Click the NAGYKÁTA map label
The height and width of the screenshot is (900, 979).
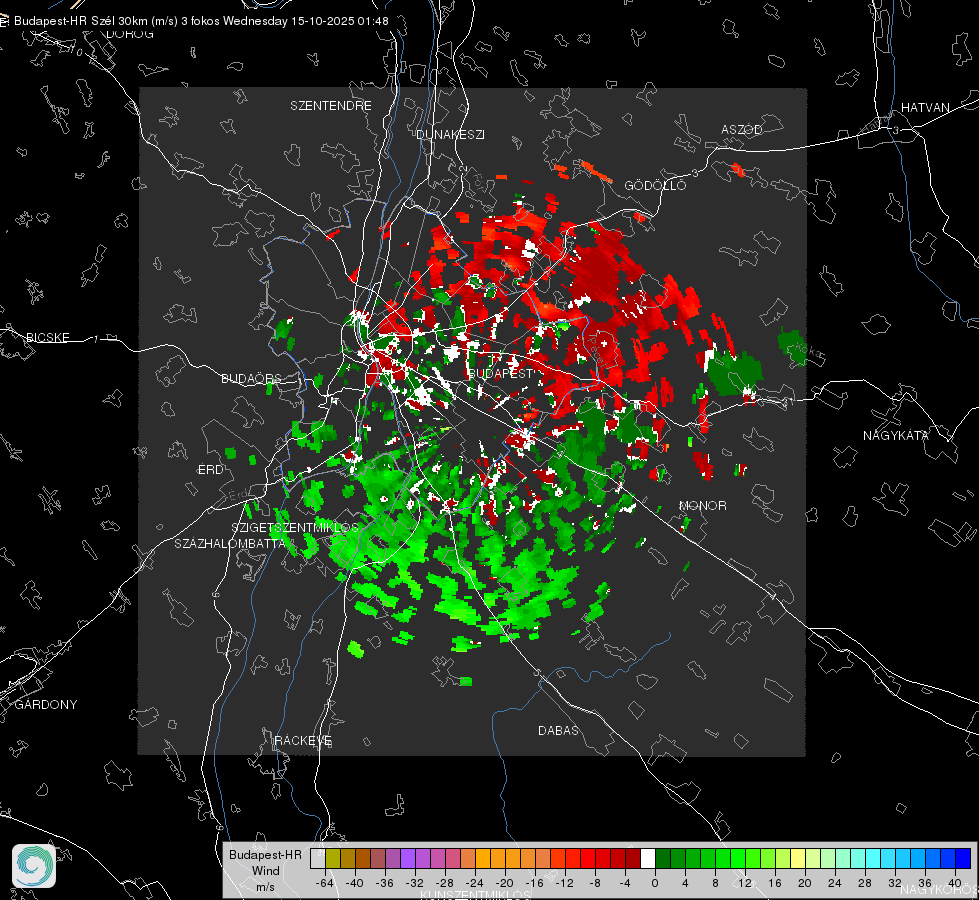point(896,435)
